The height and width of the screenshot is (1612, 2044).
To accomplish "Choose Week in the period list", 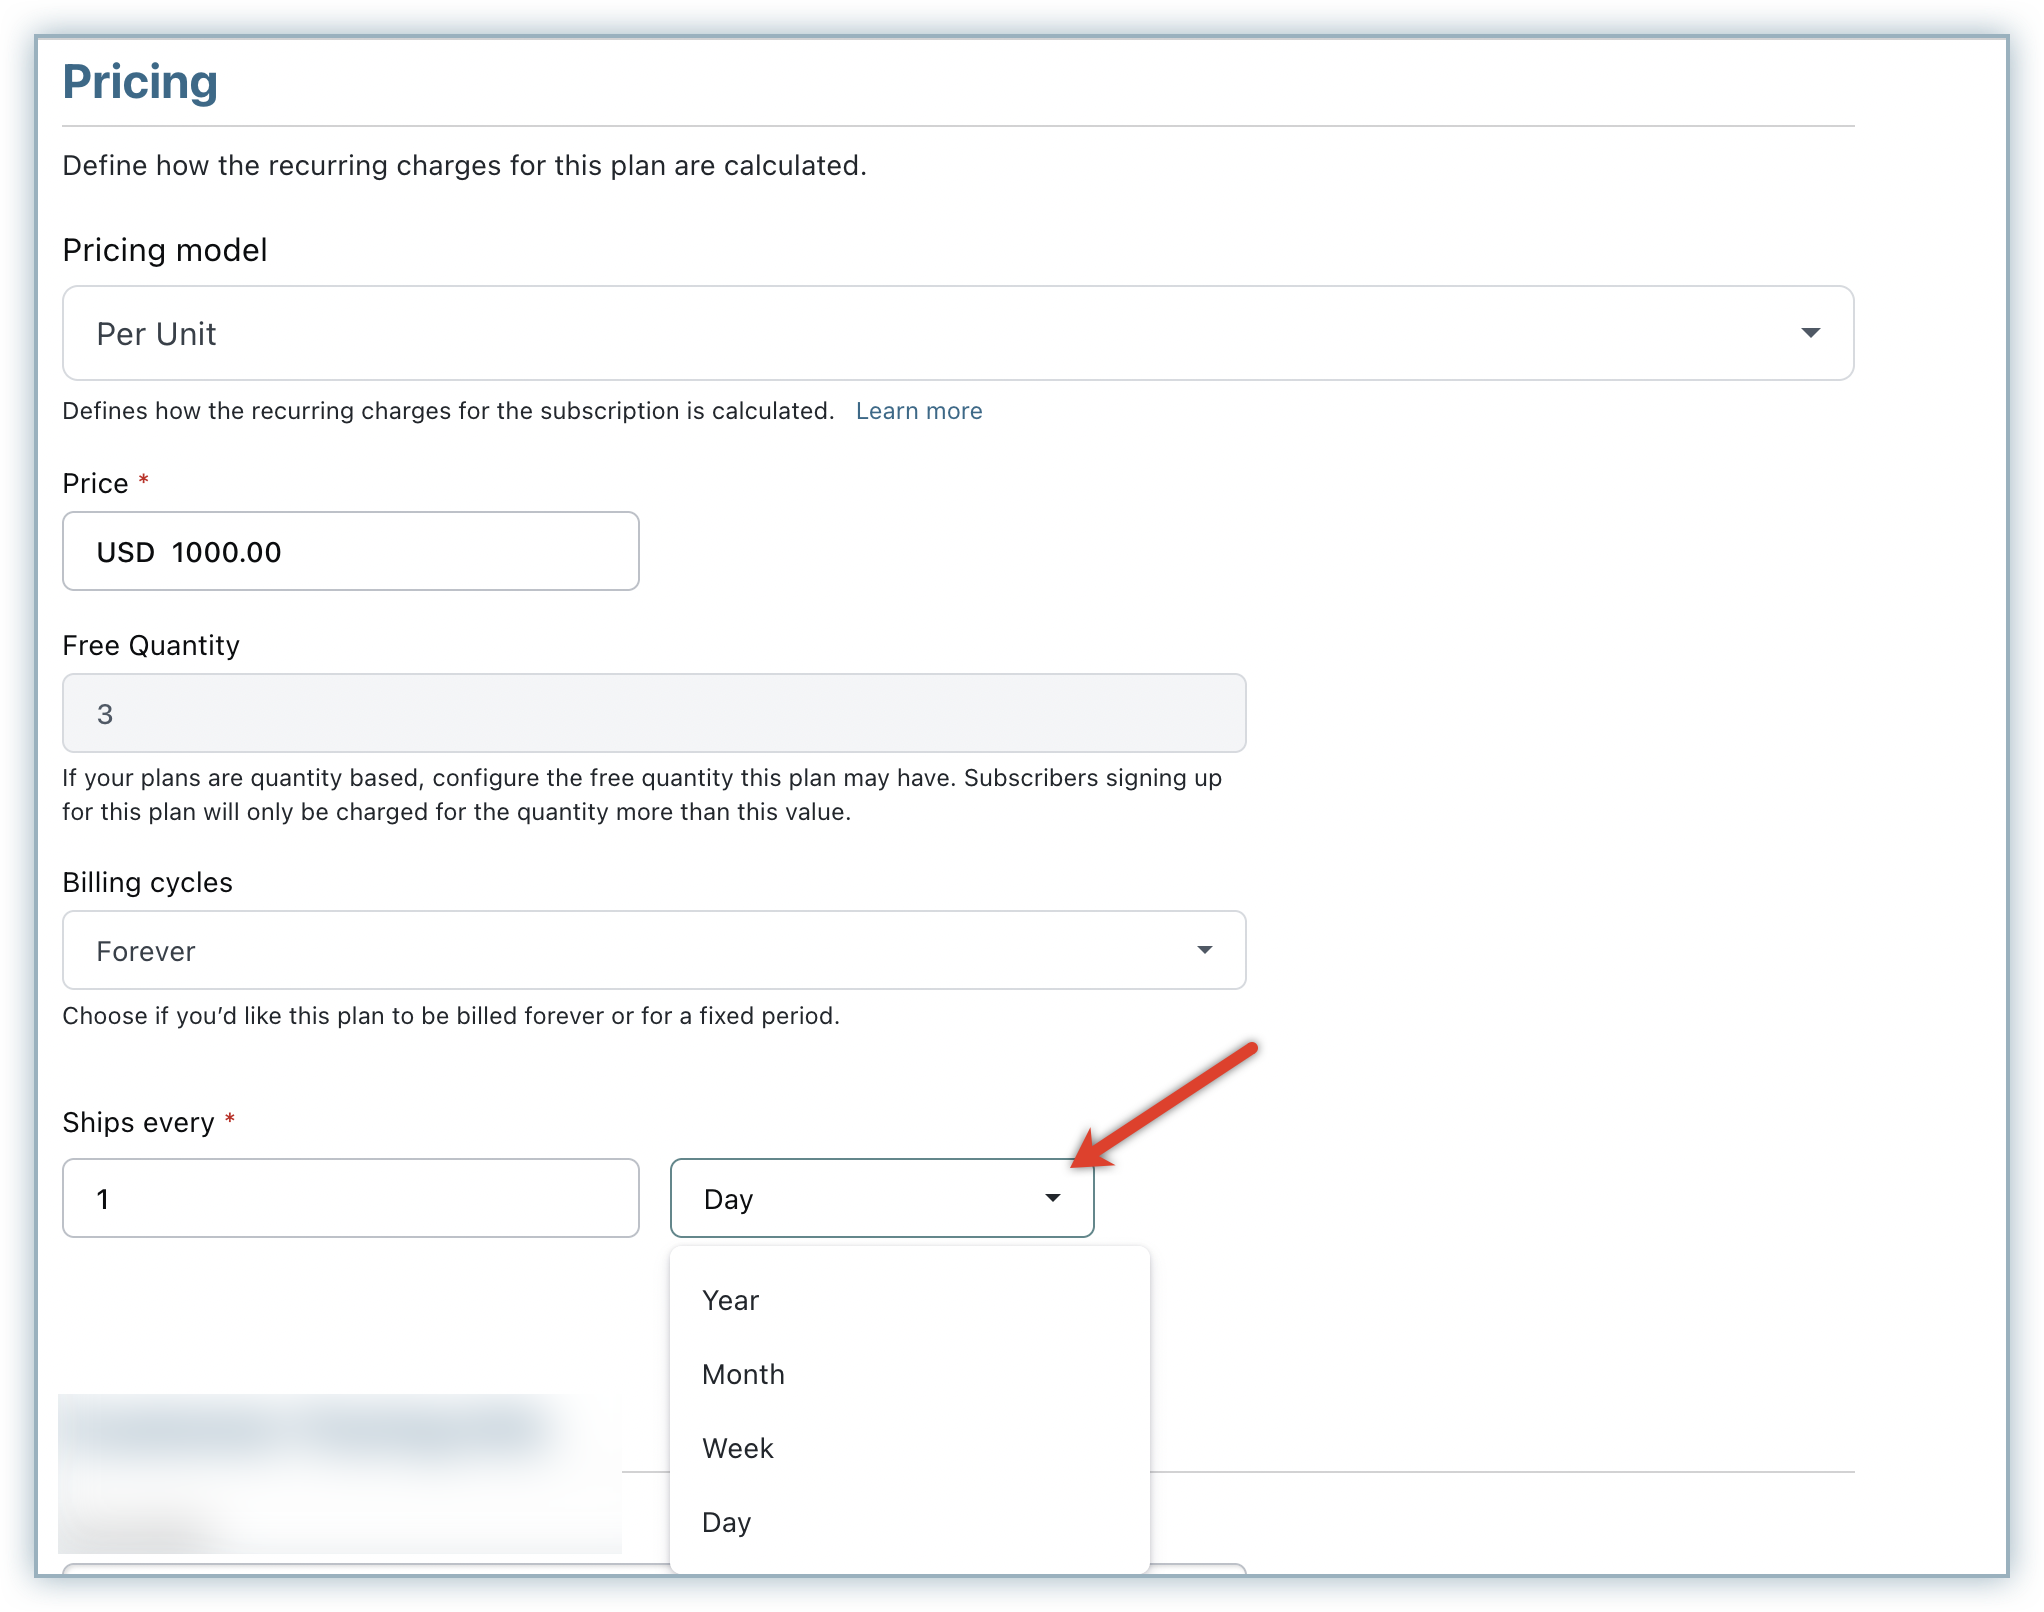I will (738, 1448).
